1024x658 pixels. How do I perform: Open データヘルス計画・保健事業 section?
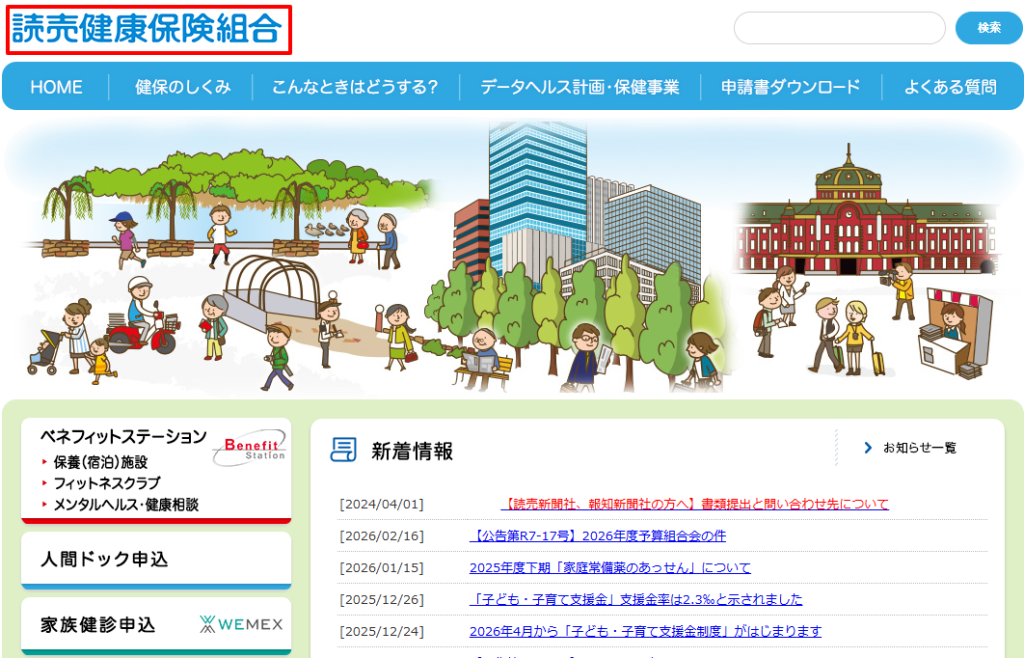(580, 86)
